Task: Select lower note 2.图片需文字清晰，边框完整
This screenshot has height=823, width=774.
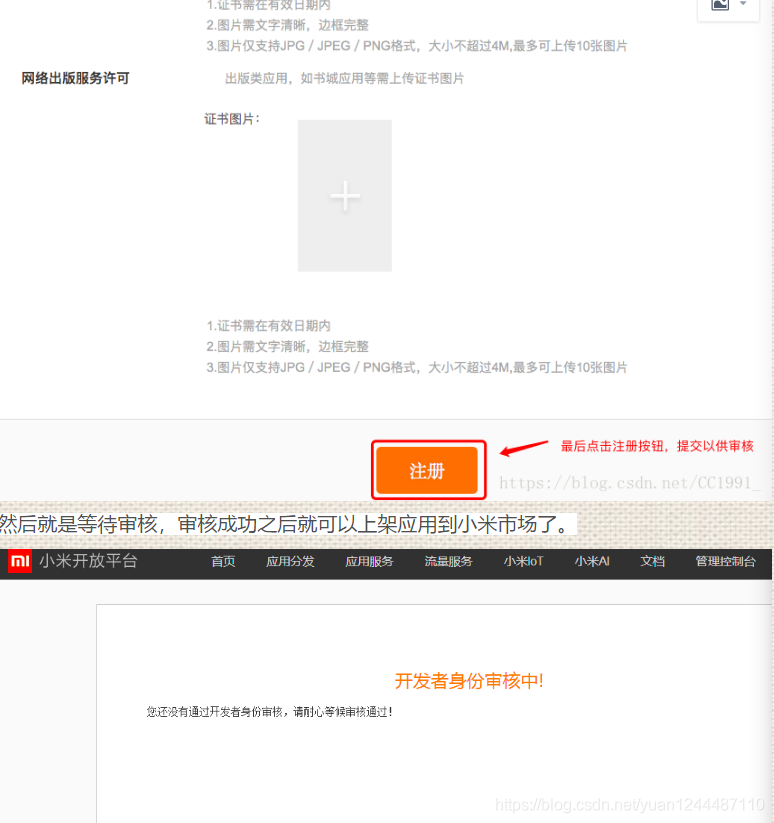Action: [288, 346]
